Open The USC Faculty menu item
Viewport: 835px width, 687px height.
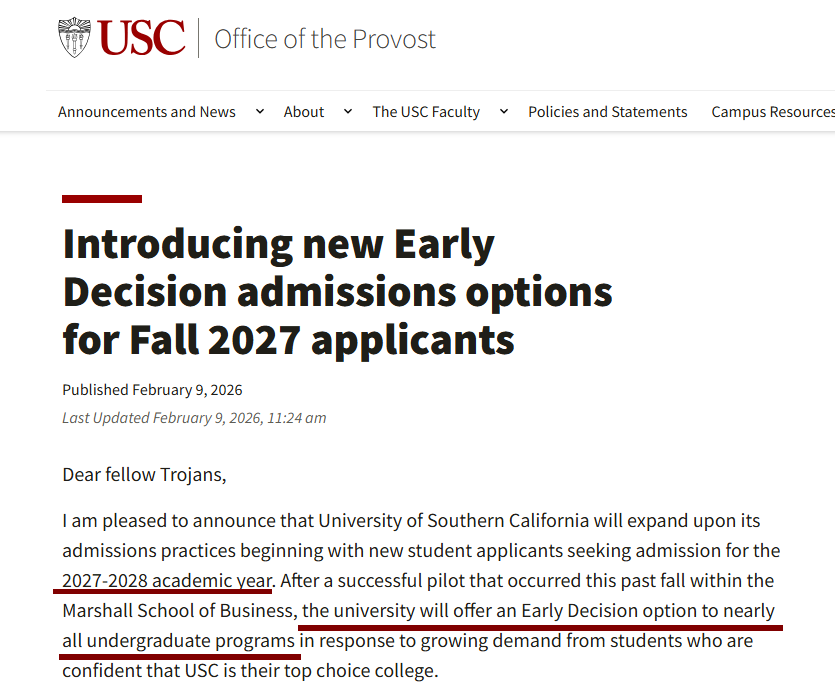pyautogui.click(x=426, y=112)
